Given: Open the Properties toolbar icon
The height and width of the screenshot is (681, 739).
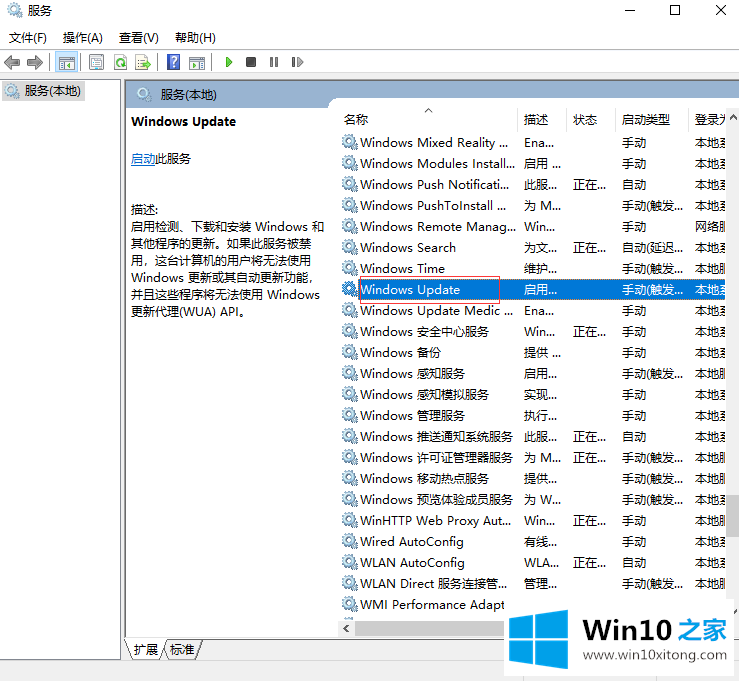Looking at the screenshot, I should [x=96, y=62].
